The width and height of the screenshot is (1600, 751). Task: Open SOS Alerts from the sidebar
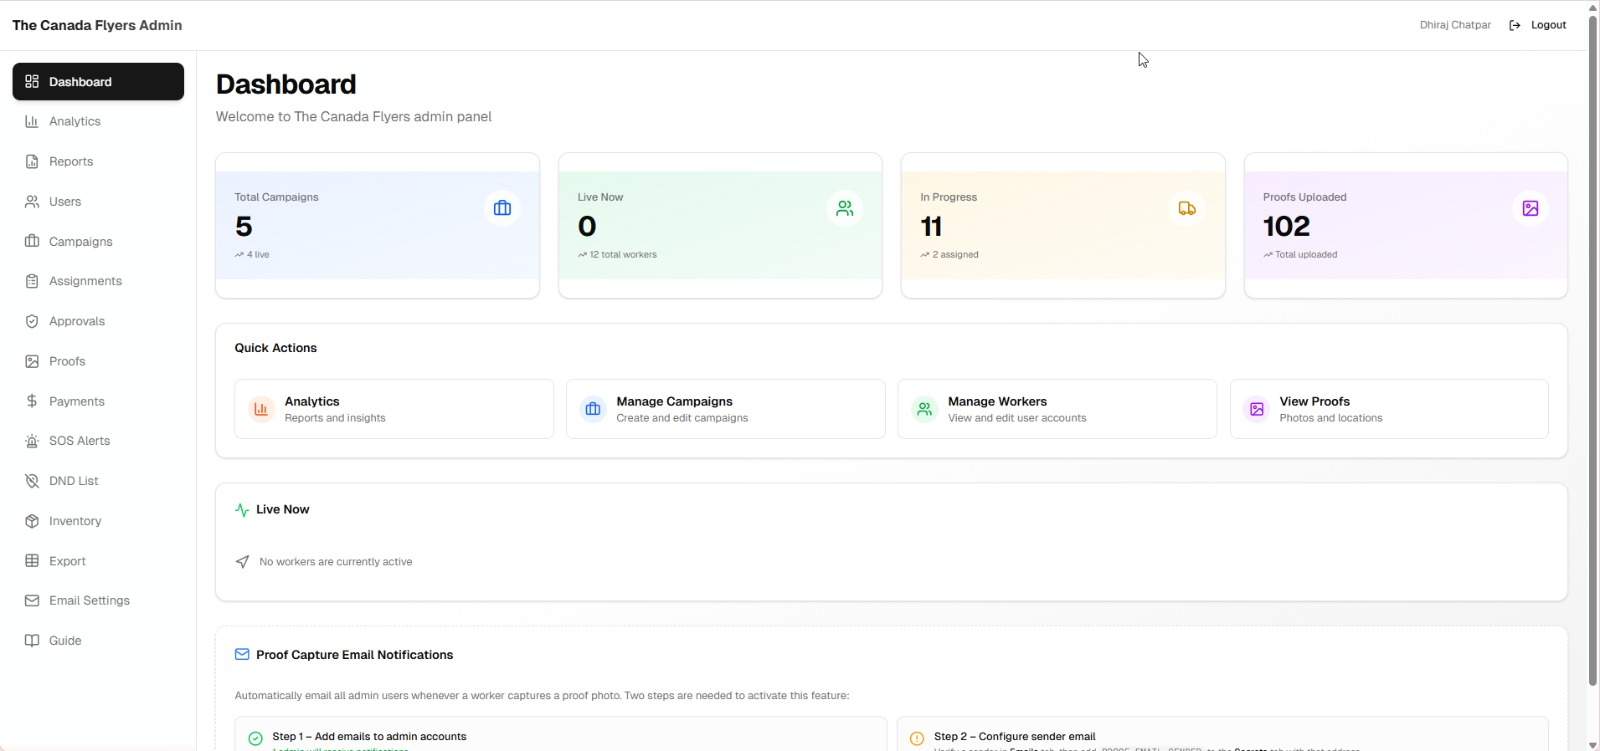pos(98,441)
